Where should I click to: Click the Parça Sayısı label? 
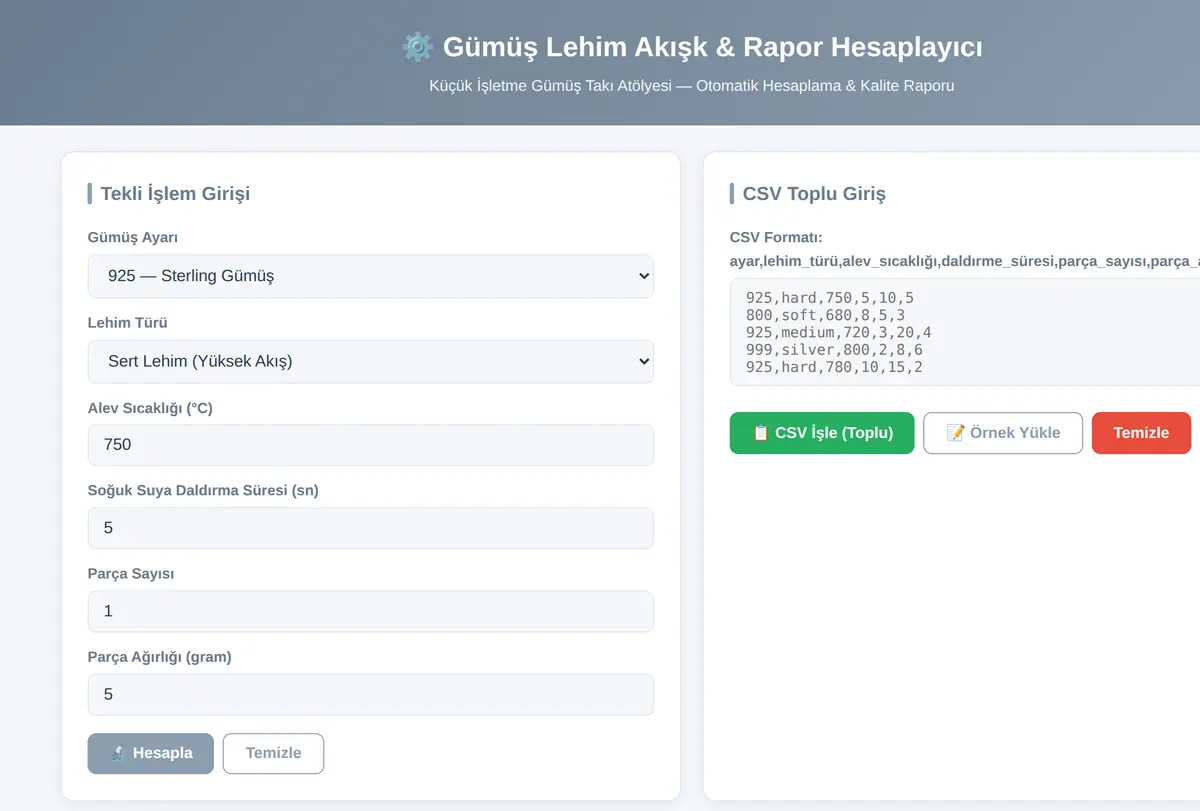(x=131, y=574)
